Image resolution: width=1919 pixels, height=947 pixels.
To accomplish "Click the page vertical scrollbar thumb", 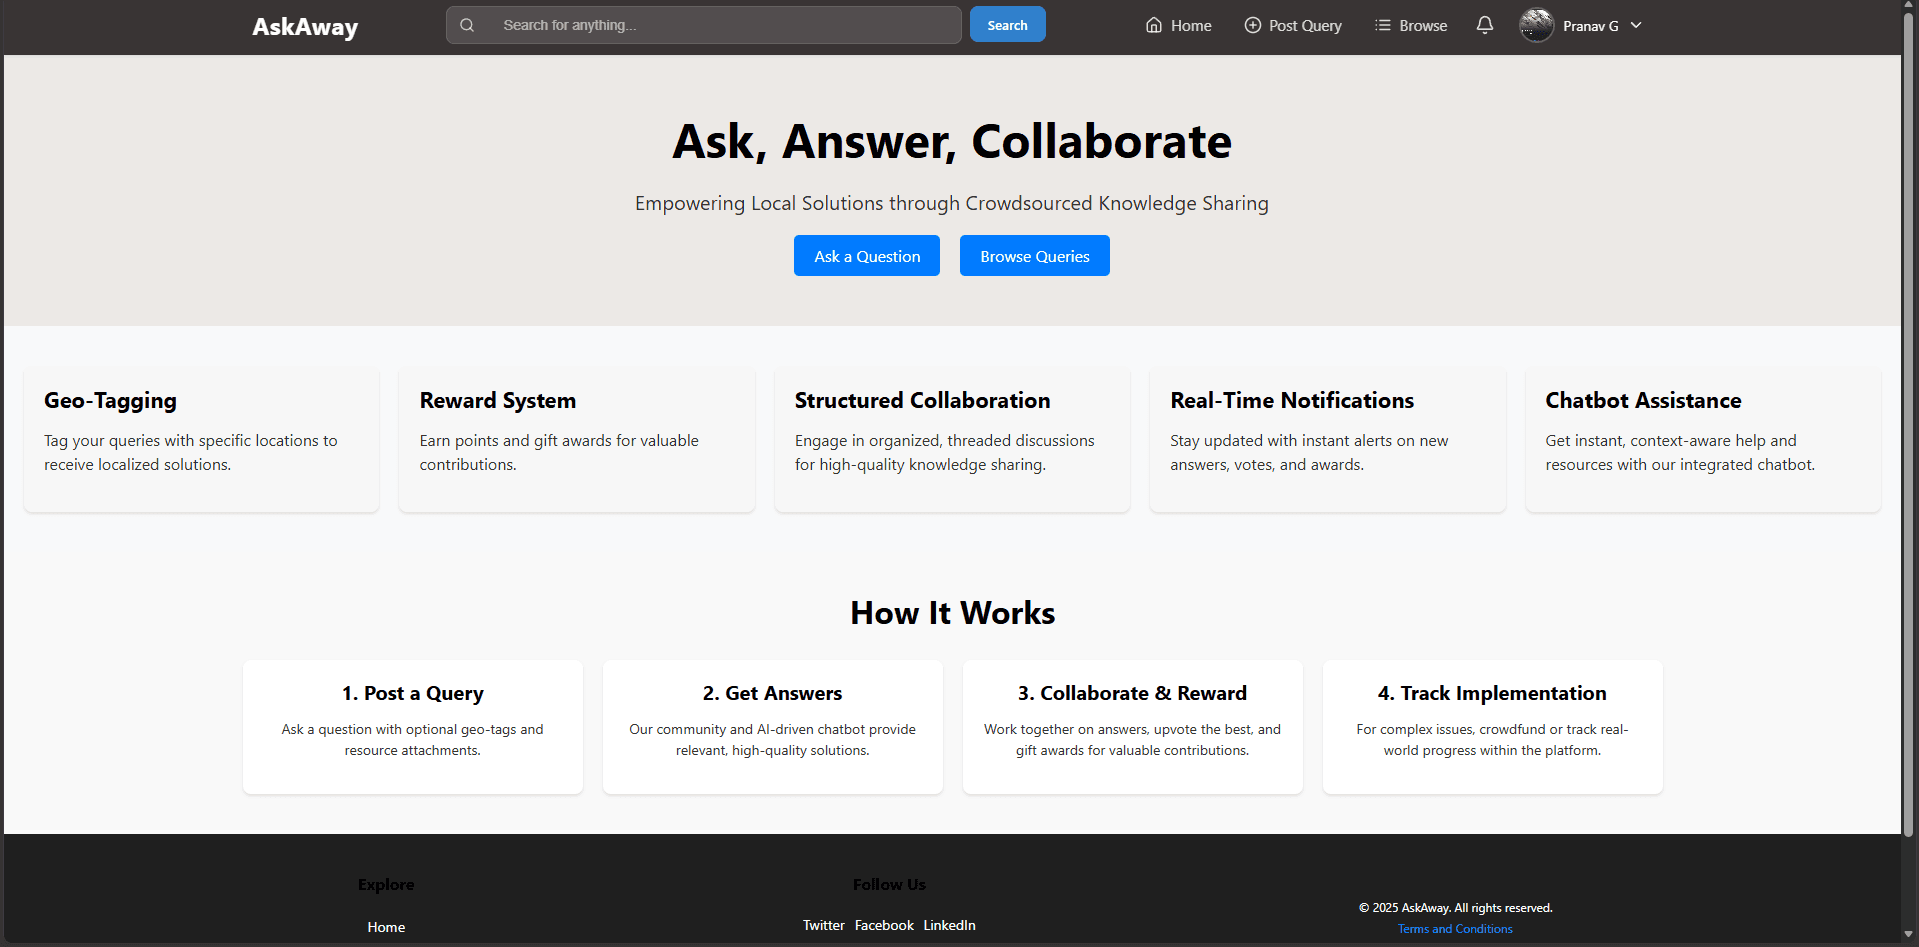I will (1908, 425).
